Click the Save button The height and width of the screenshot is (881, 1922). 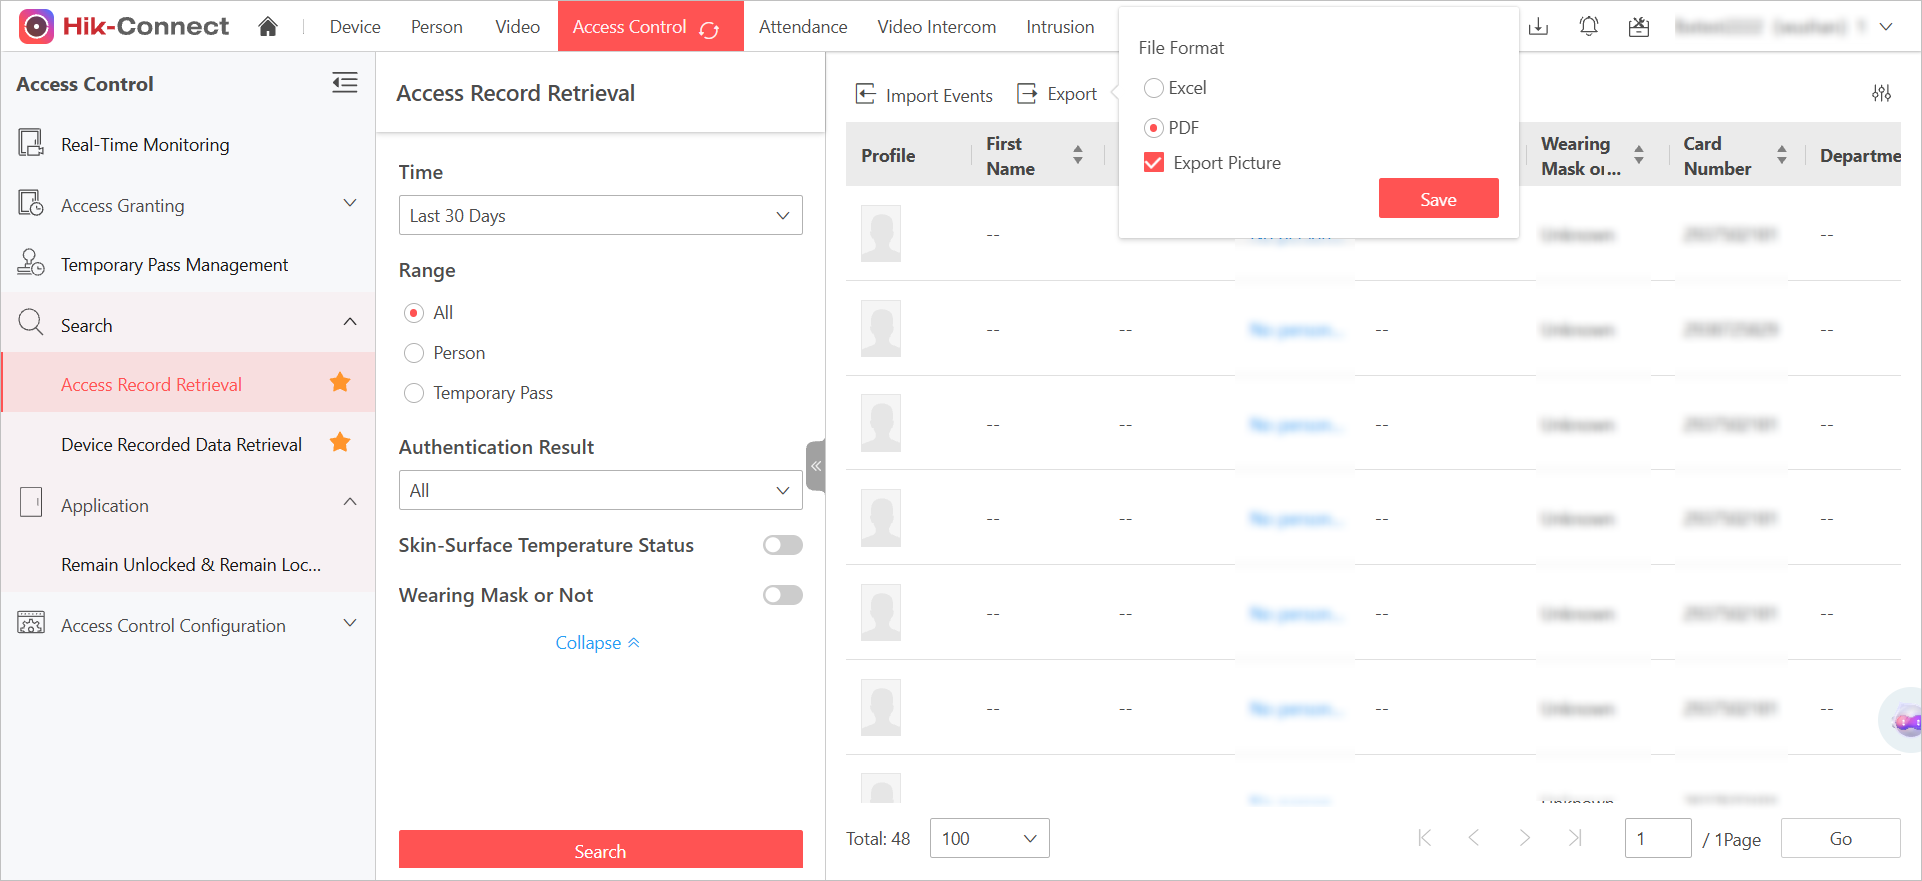click(x=1438, y=199)
